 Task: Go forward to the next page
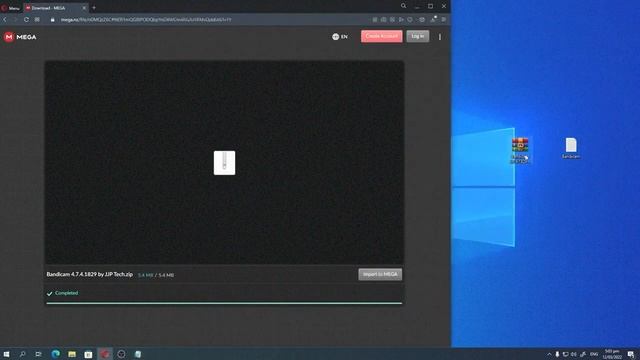[16, 20]
